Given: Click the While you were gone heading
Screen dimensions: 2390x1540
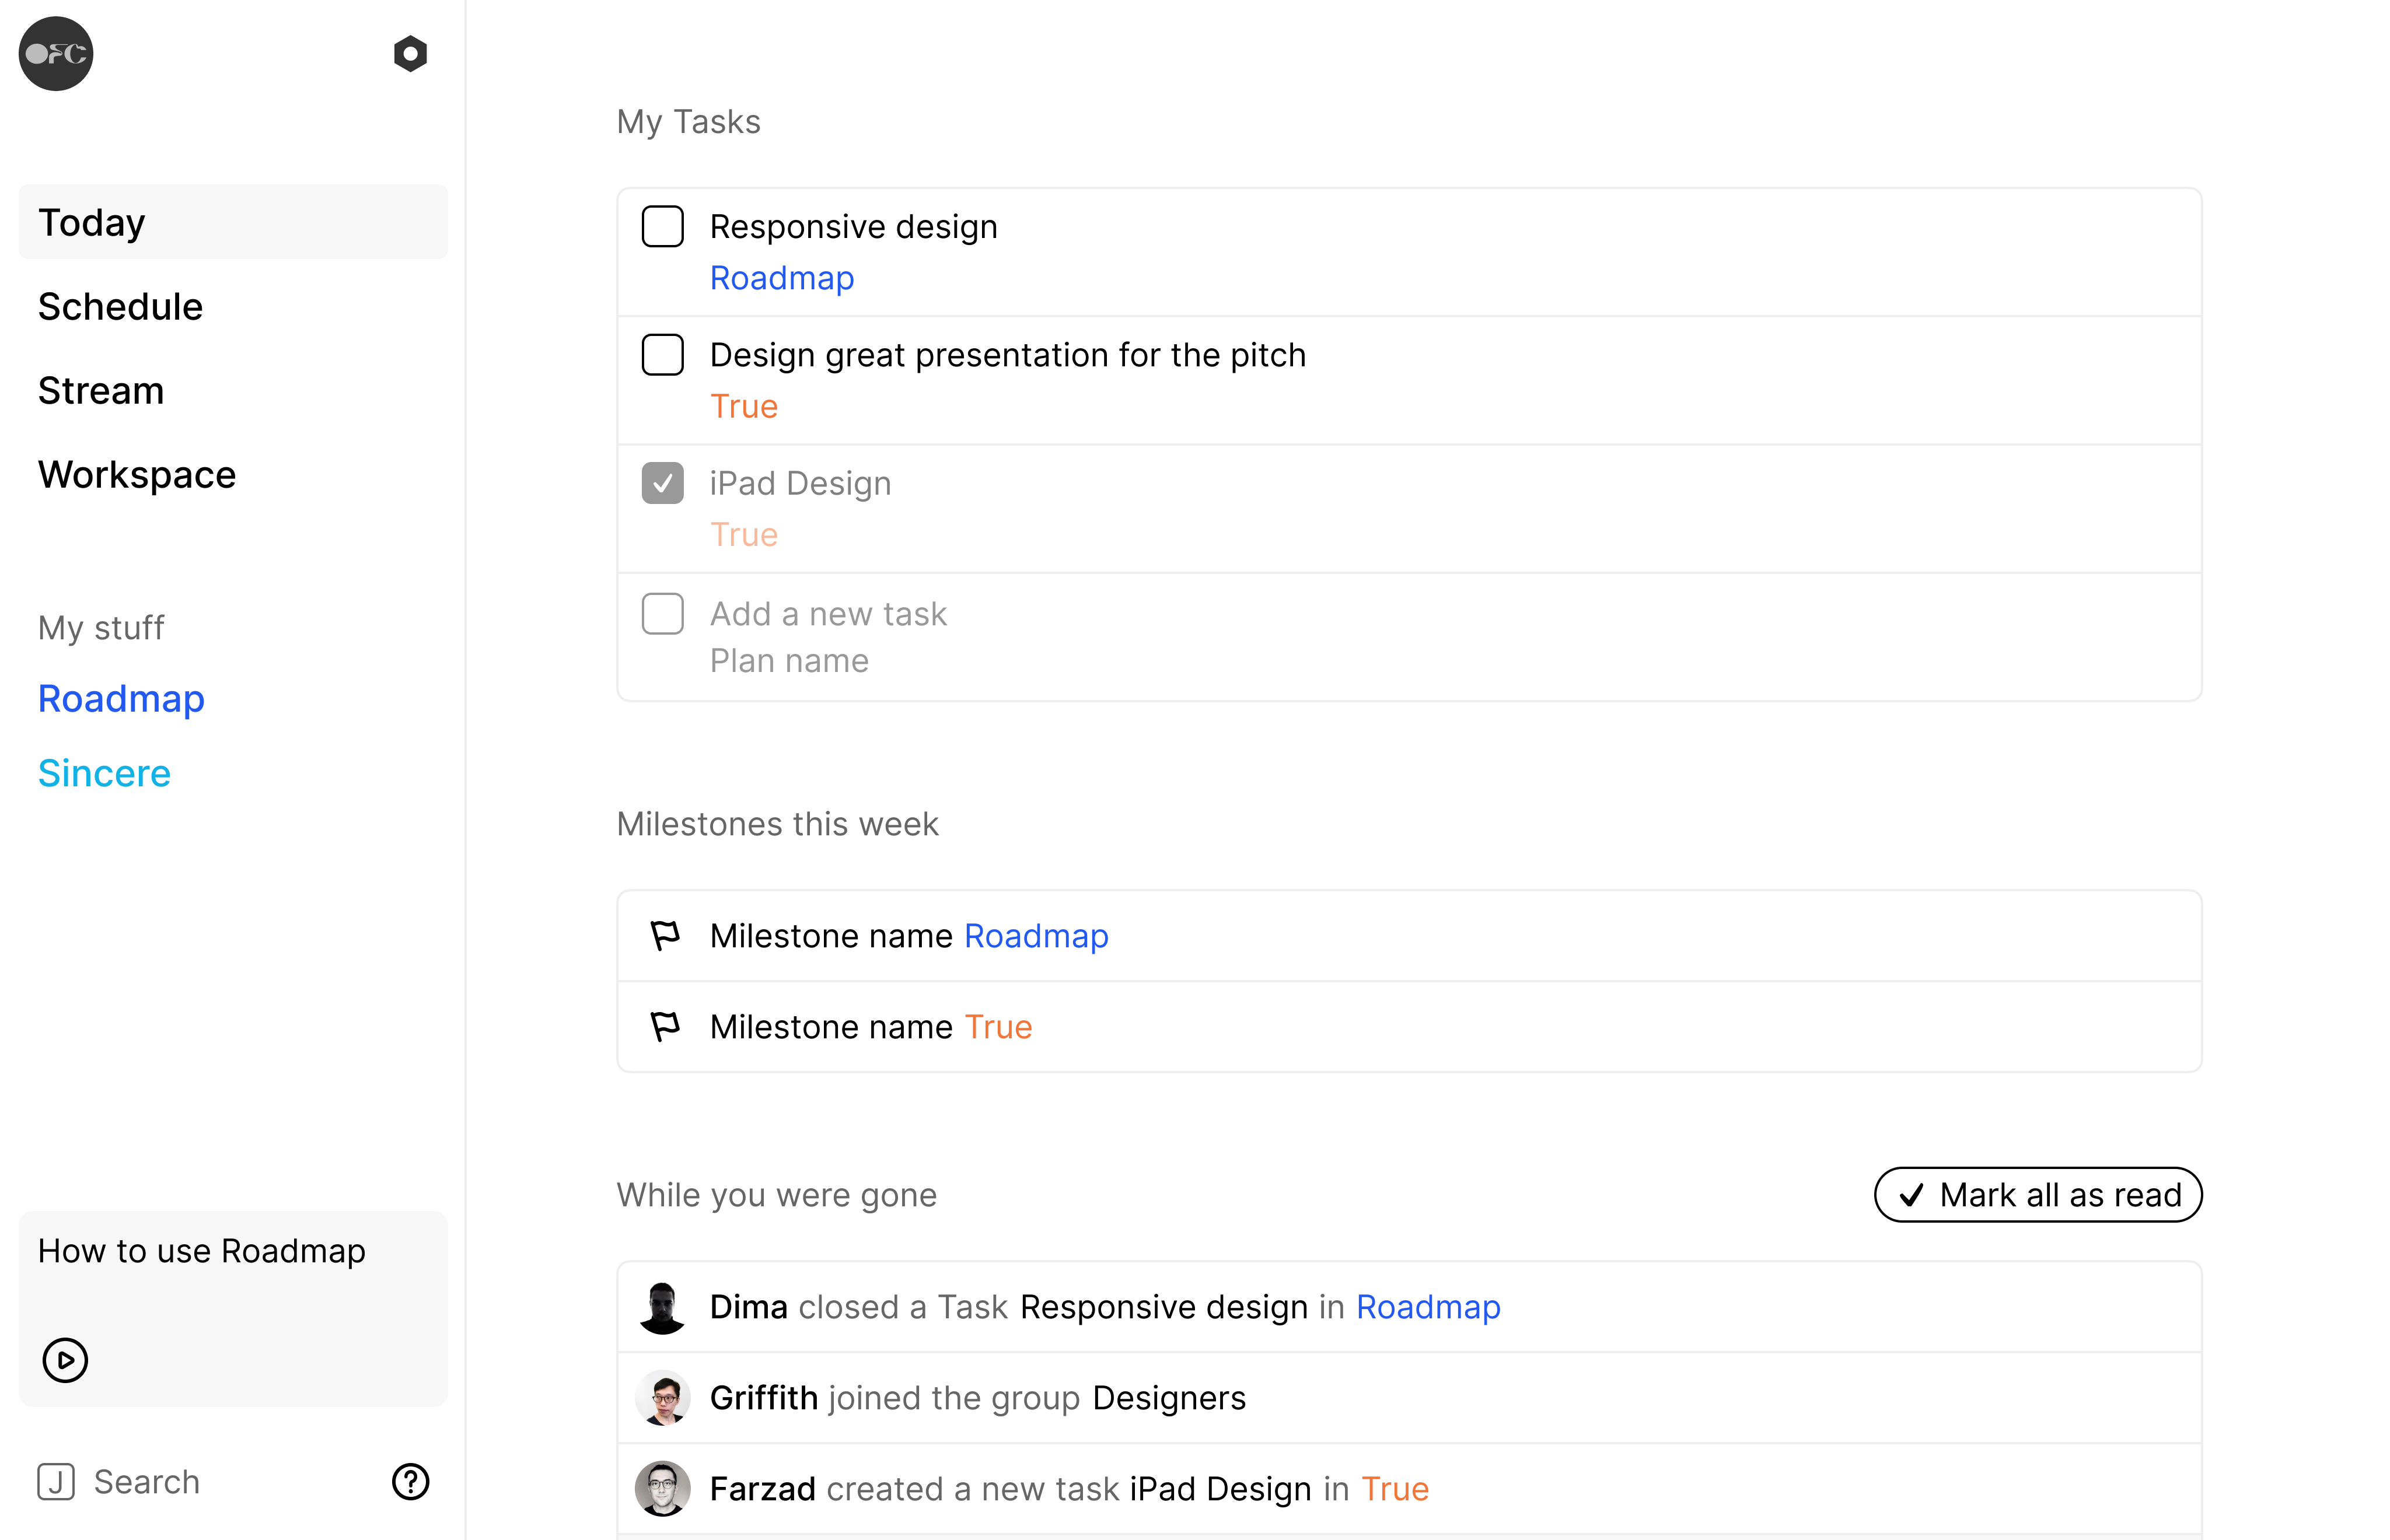Looking at the screenshot, I should 777,1195.
